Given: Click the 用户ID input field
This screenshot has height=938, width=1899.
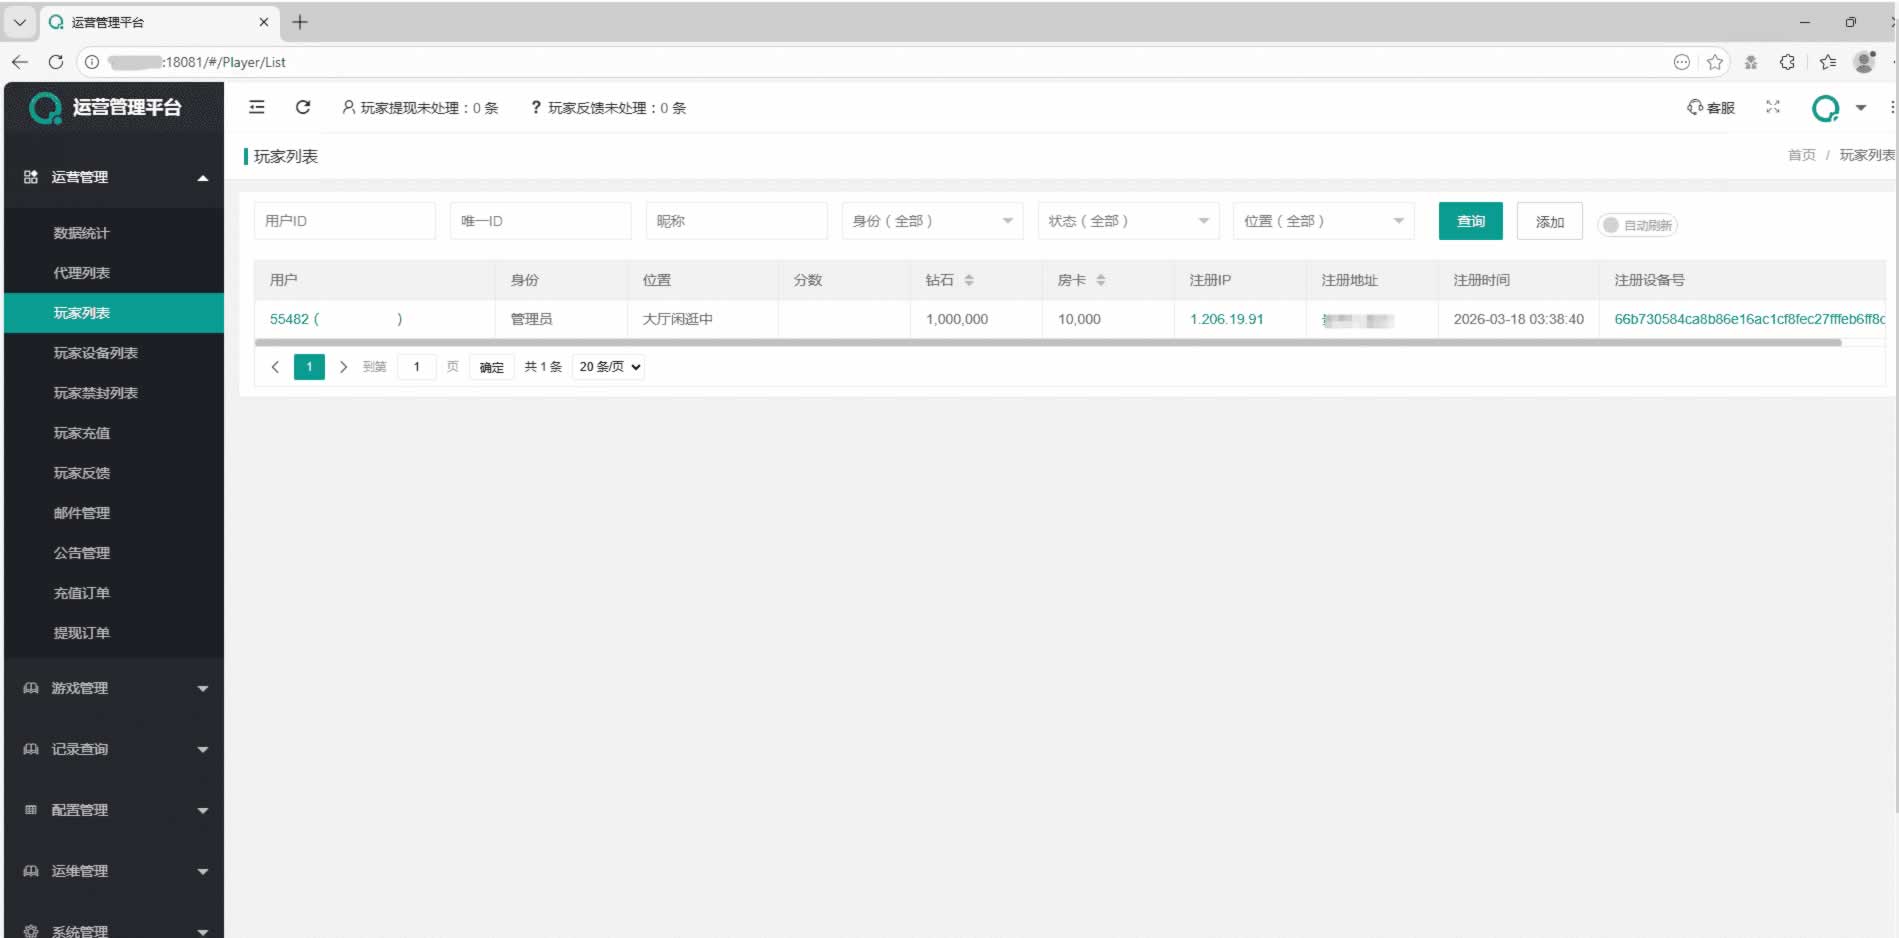Looking at the screenshot, I should coord(344,221).
